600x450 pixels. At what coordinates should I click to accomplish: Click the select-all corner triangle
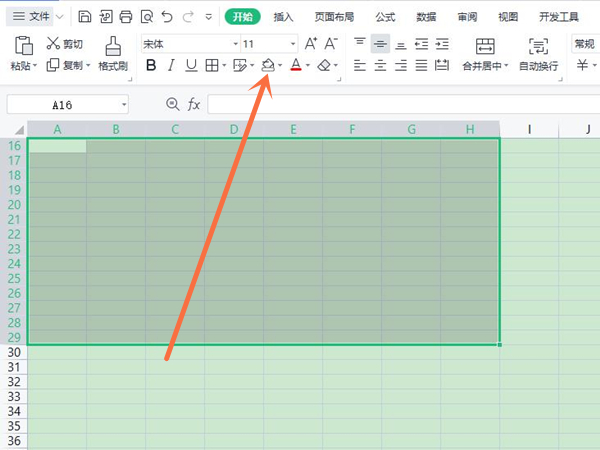(19, 130)
